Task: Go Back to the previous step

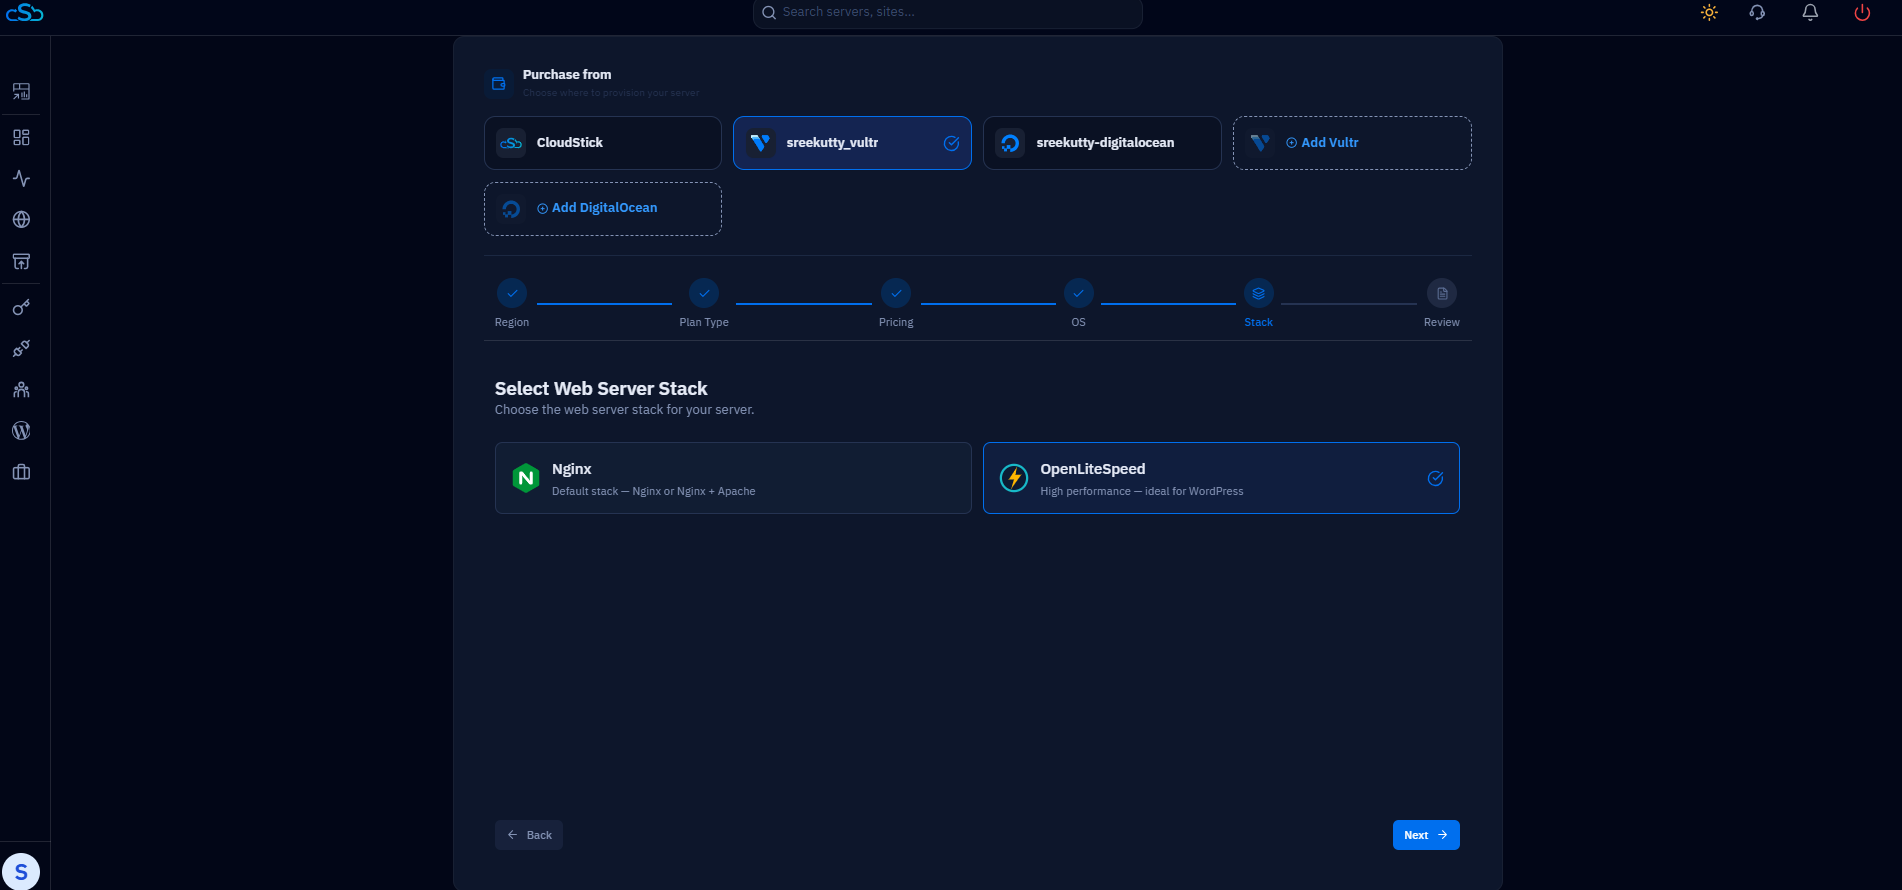Action: (x=529, y=835)
